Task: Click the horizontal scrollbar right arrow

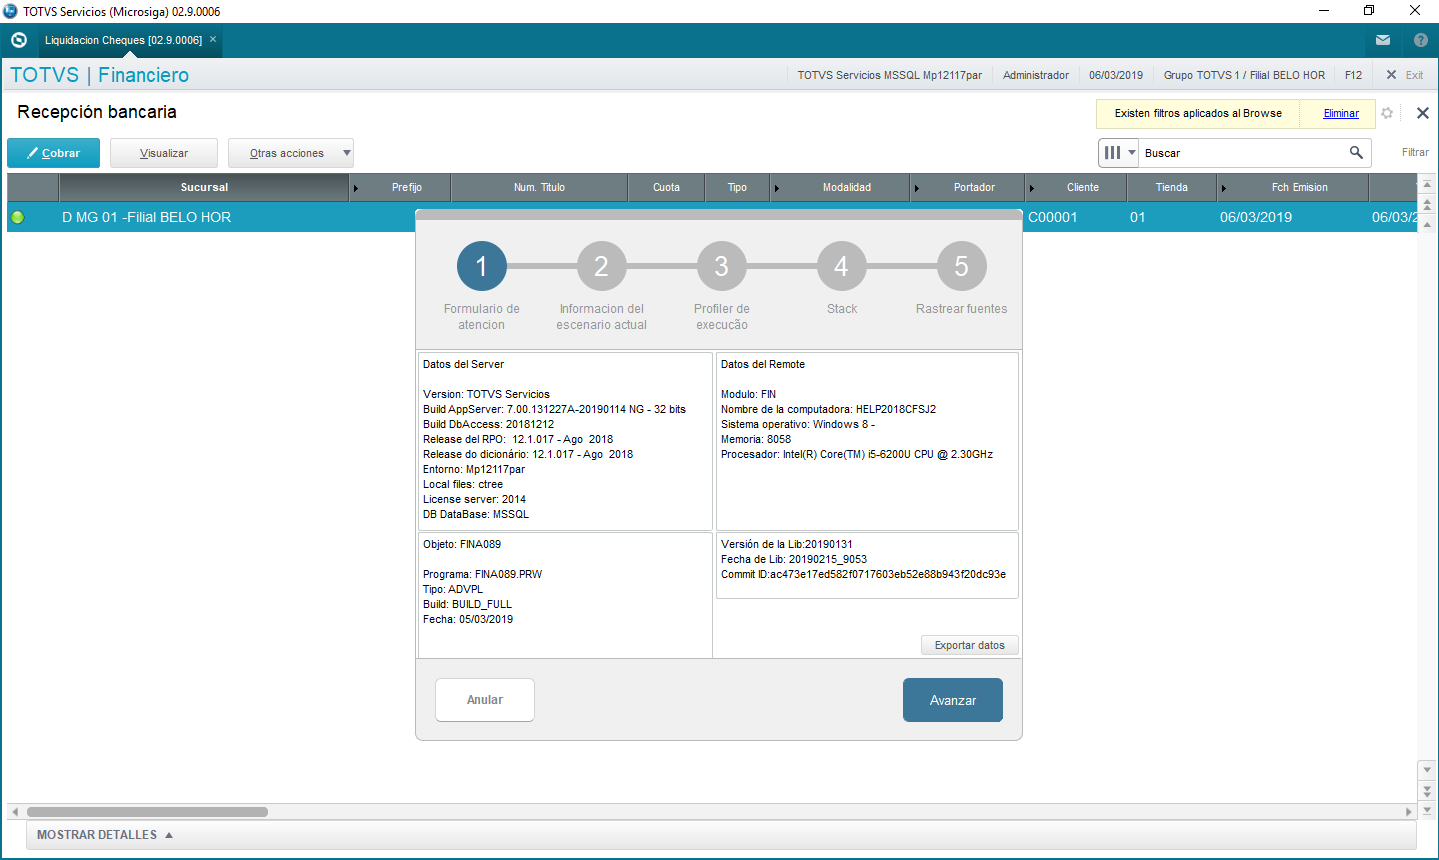Action: (x=1409, y=812)
